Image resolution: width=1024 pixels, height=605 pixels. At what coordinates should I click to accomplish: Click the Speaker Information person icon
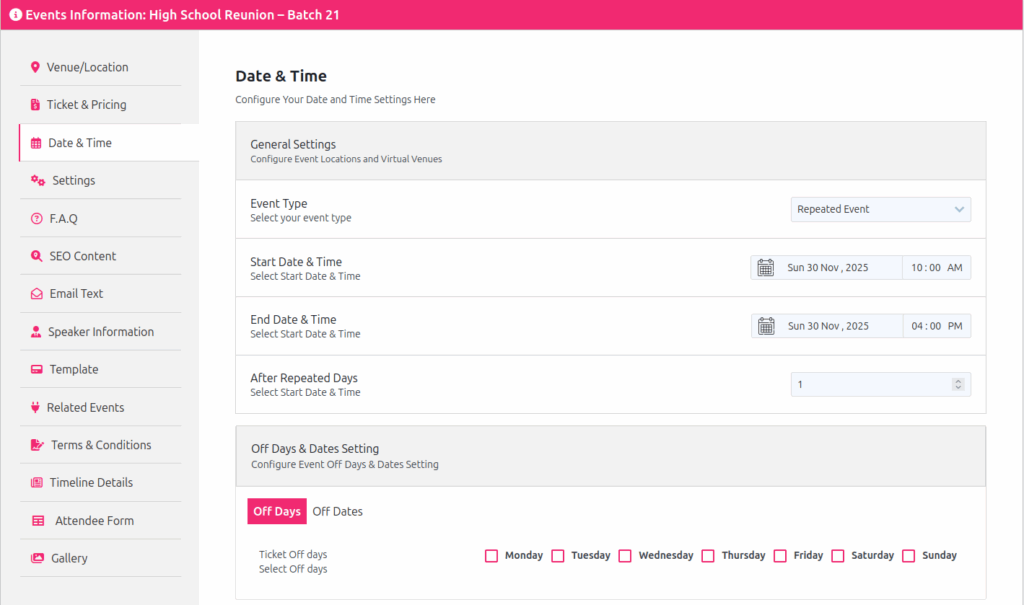pos(36,332)
